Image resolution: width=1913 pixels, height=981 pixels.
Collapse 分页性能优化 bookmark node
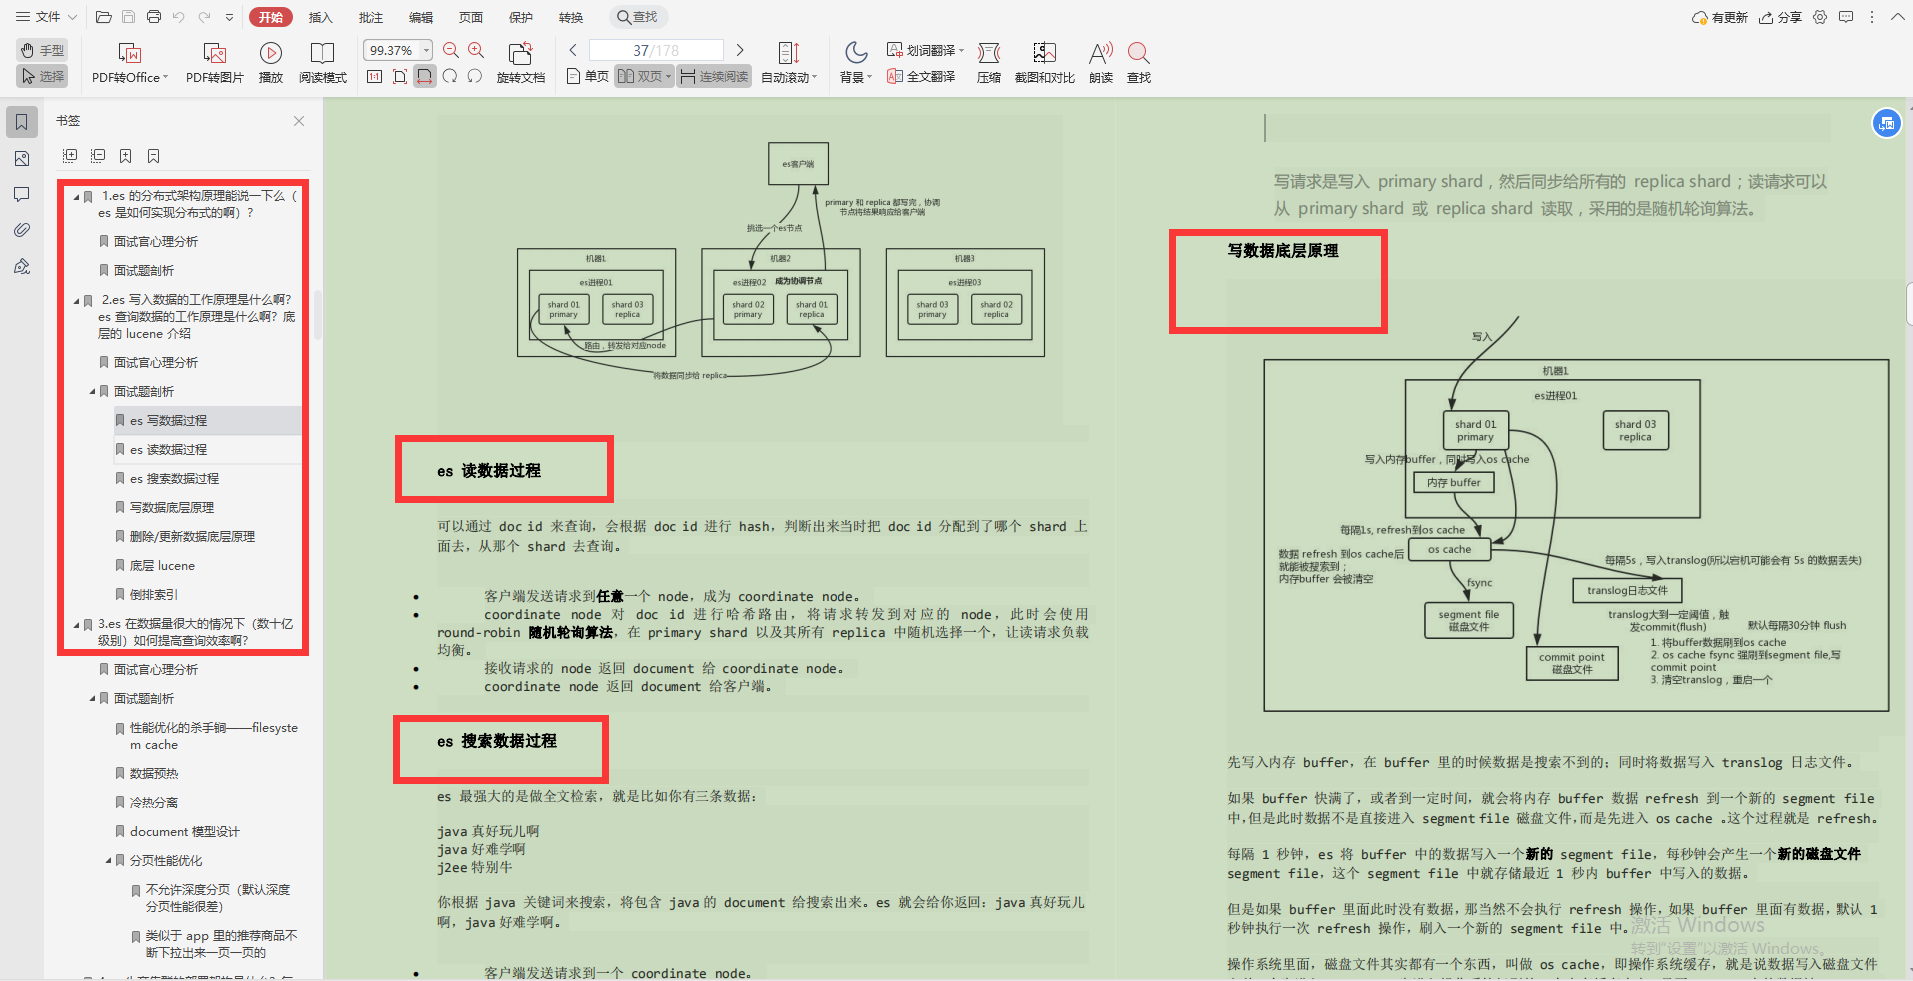[x=109, y=861]
